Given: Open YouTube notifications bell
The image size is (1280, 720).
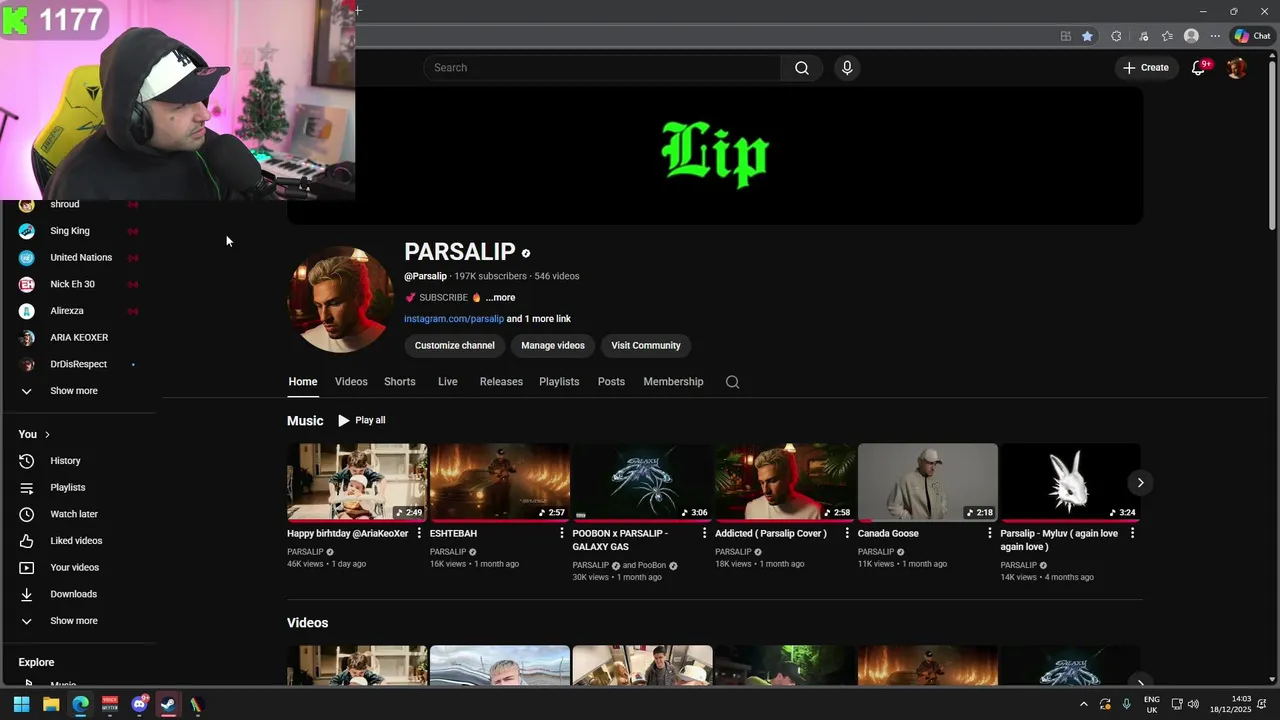Looking at the screenshot, I should (x=1198, y=68).
